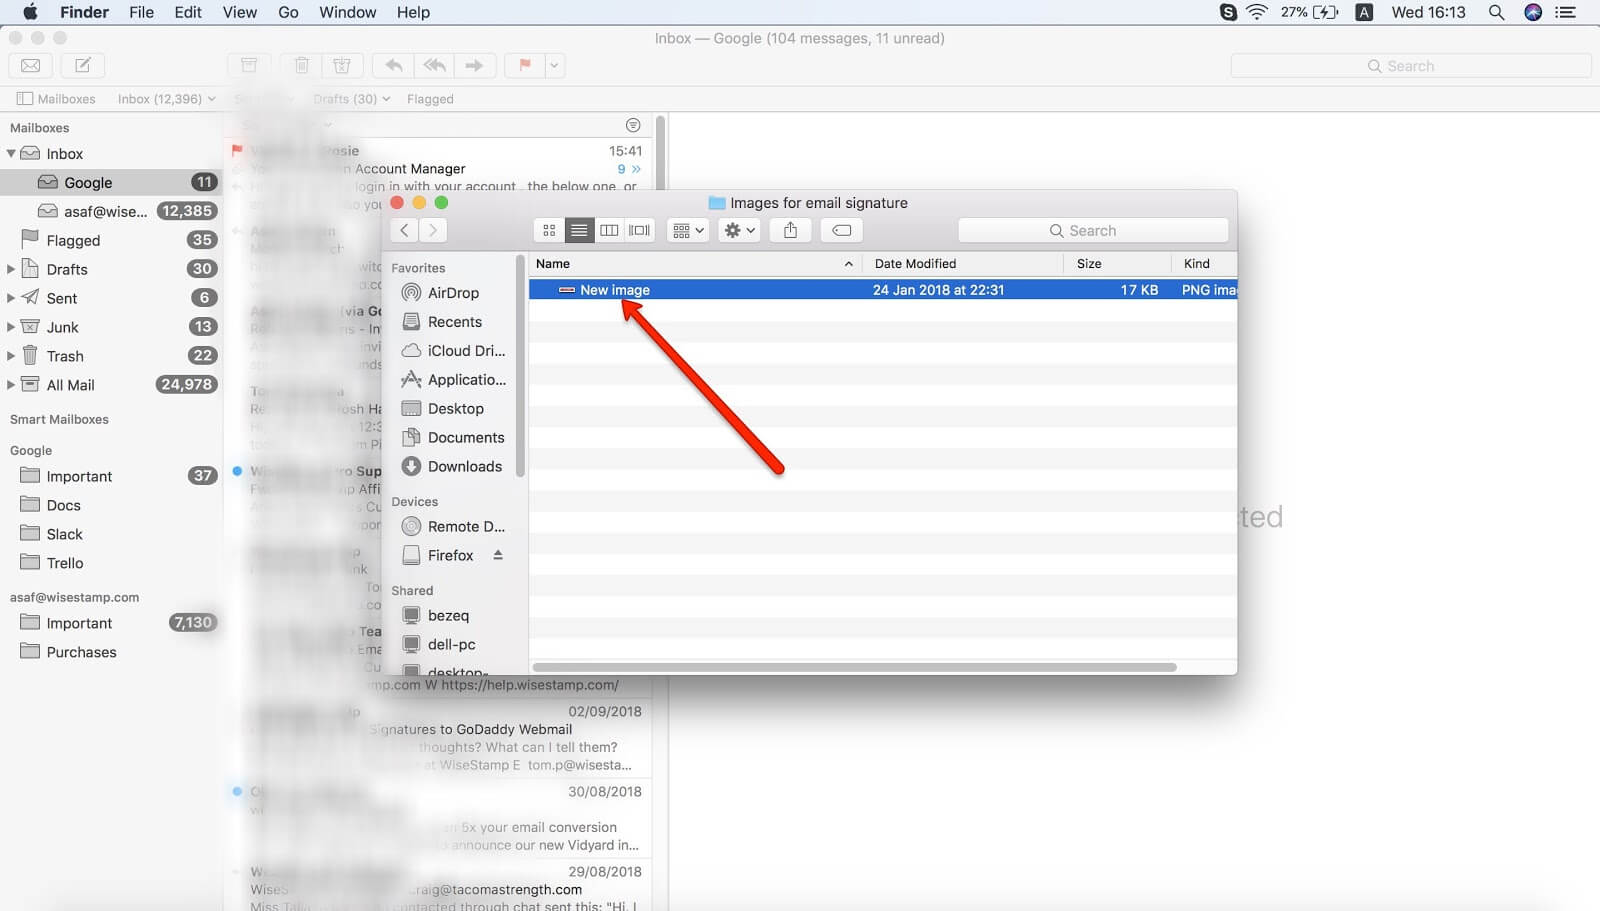
Task: Mark the message as junk mail
Action: 343,65
